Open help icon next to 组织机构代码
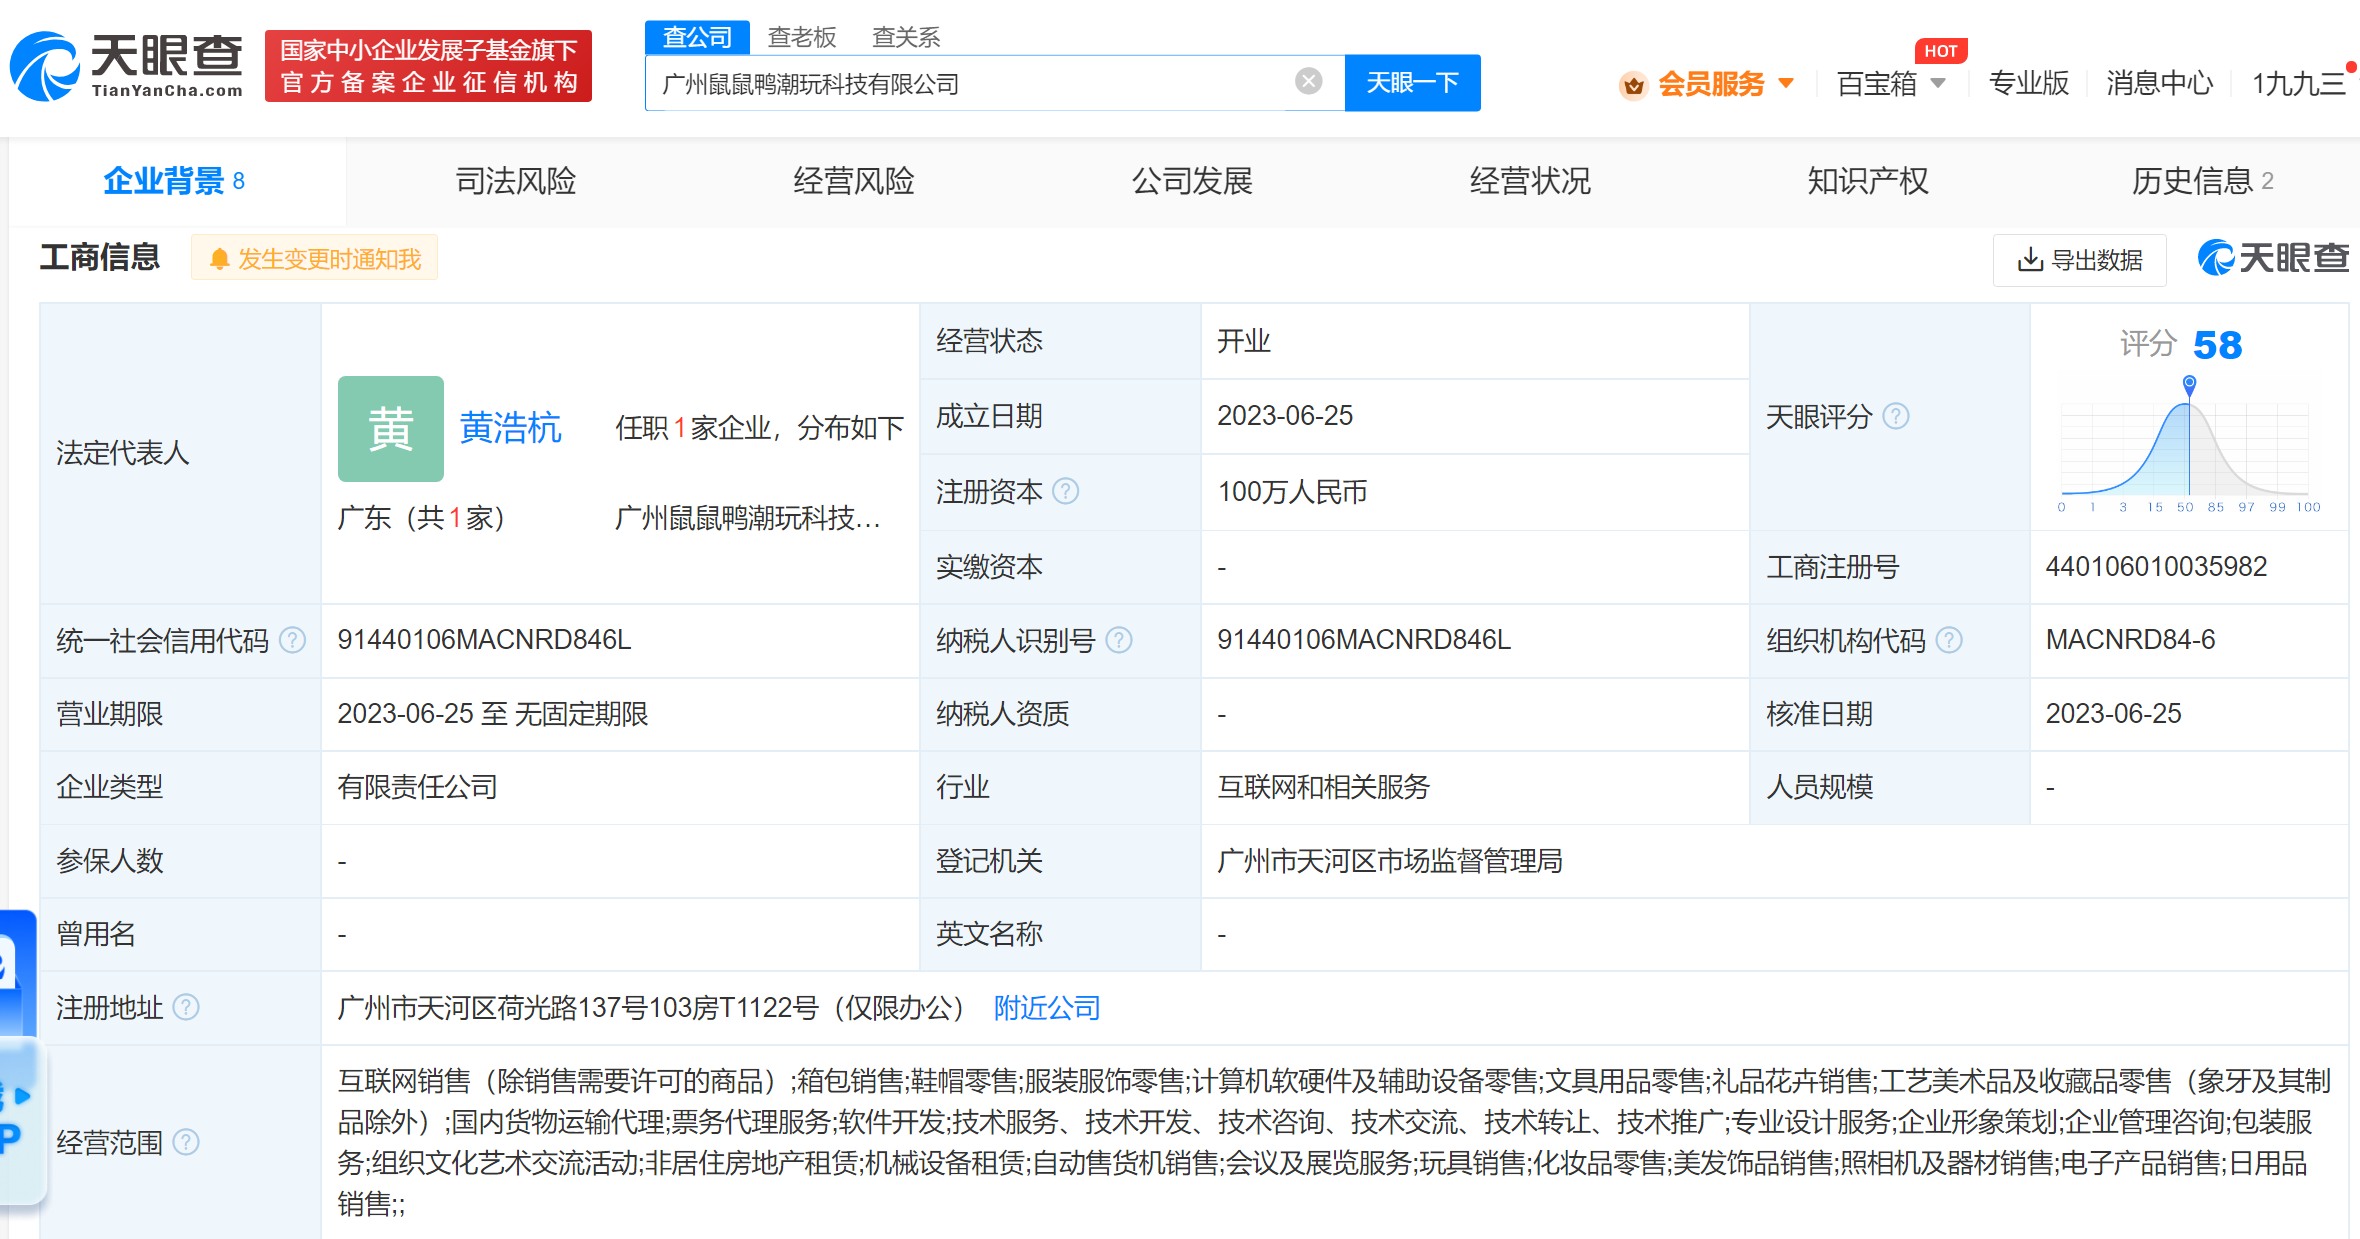 [x=1949, y=640]
